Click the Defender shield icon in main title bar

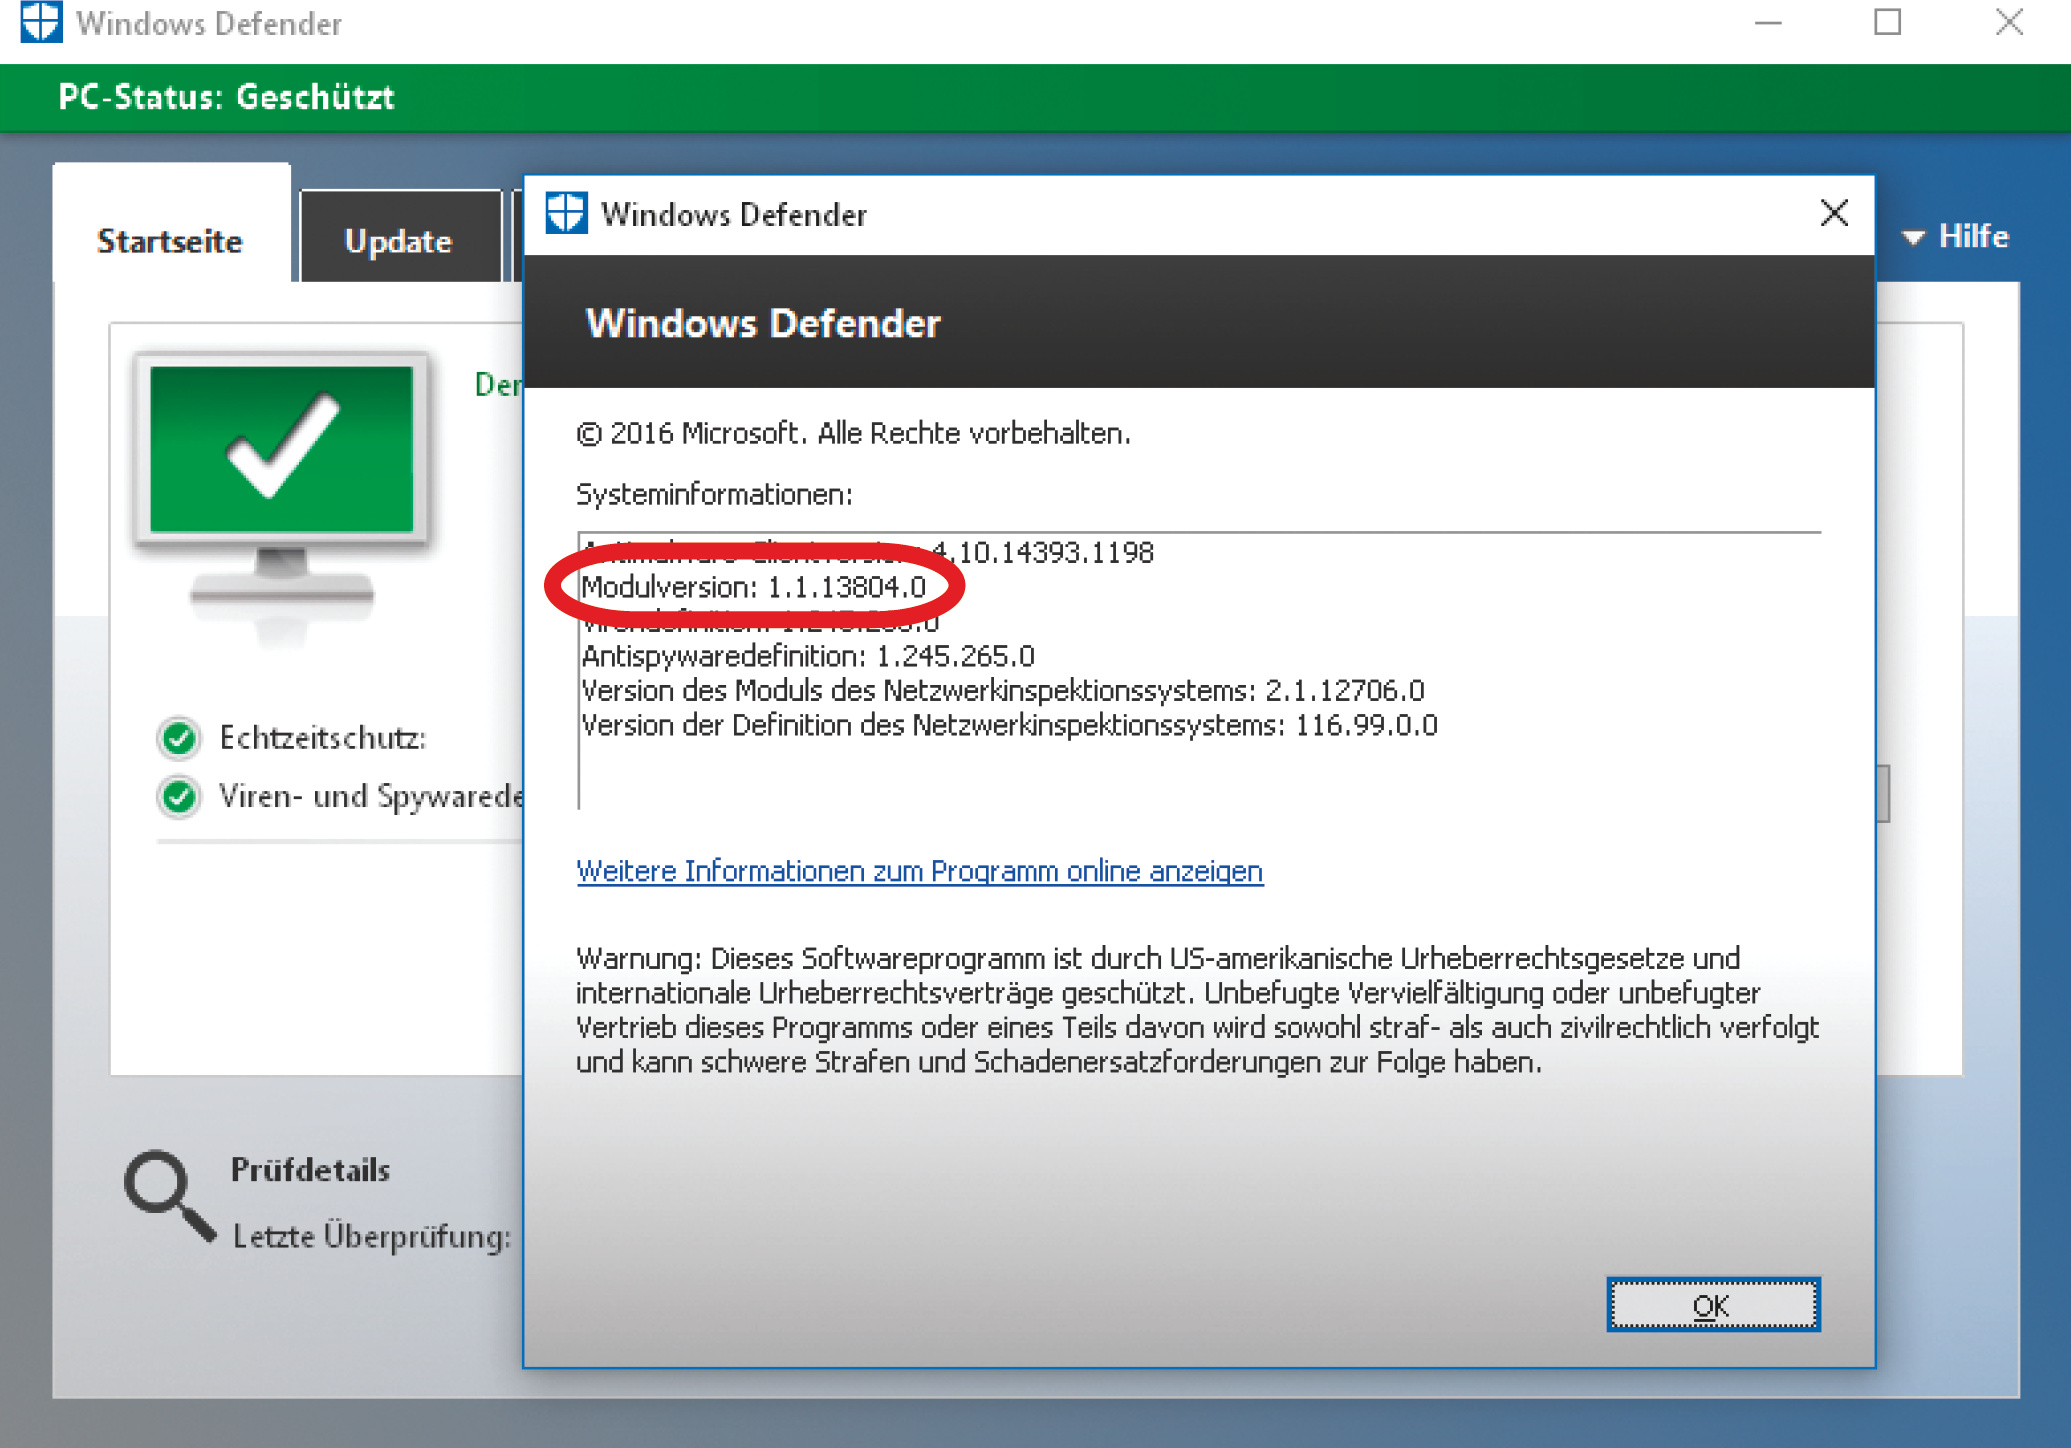[41, 22]
